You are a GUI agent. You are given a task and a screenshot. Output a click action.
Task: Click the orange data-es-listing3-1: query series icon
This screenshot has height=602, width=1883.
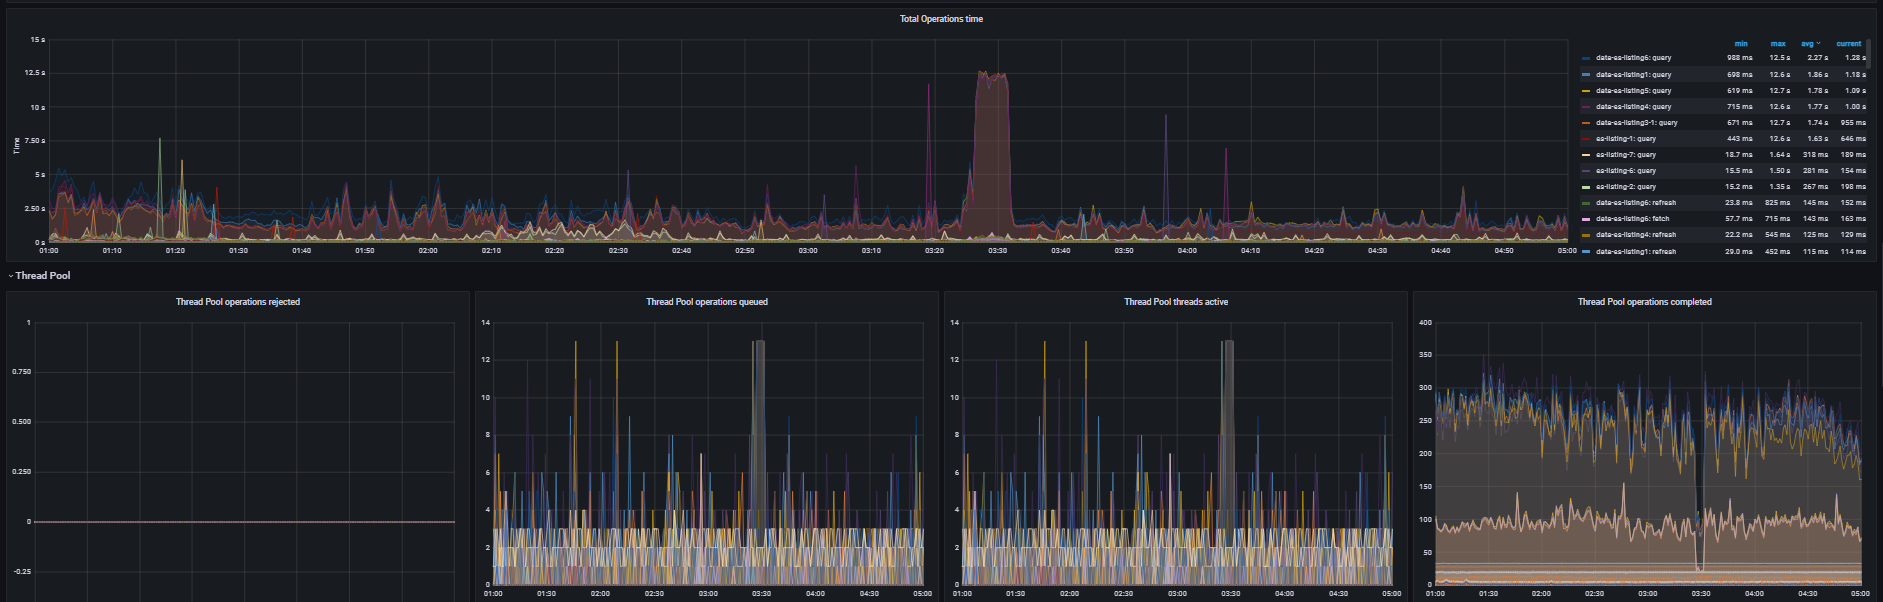pyautogui.click(x=1586, y=123)
